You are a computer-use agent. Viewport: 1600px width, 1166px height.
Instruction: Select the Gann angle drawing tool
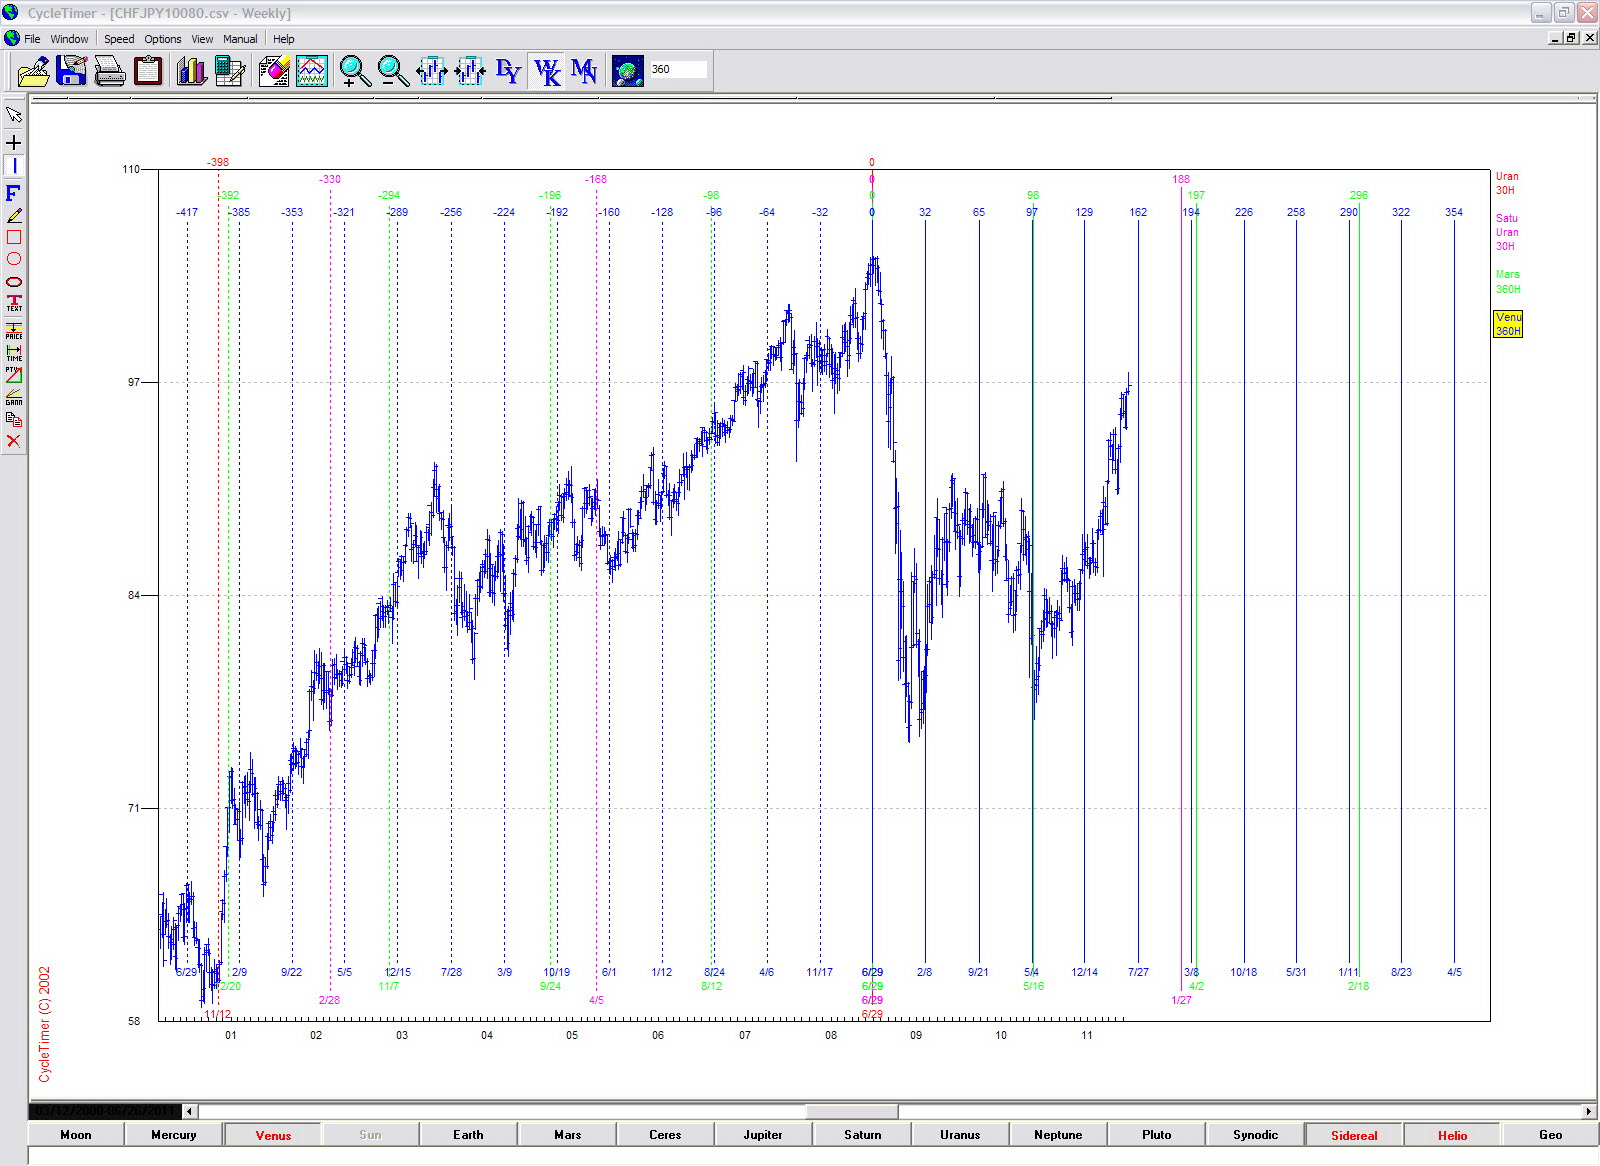[x=14, y=397]
